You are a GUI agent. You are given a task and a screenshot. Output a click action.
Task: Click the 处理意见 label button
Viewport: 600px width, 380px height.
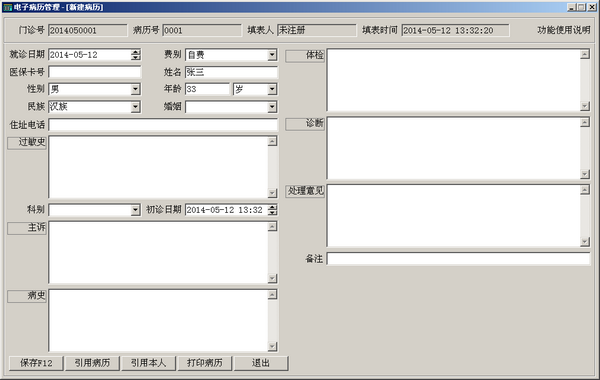pos(305,191)
